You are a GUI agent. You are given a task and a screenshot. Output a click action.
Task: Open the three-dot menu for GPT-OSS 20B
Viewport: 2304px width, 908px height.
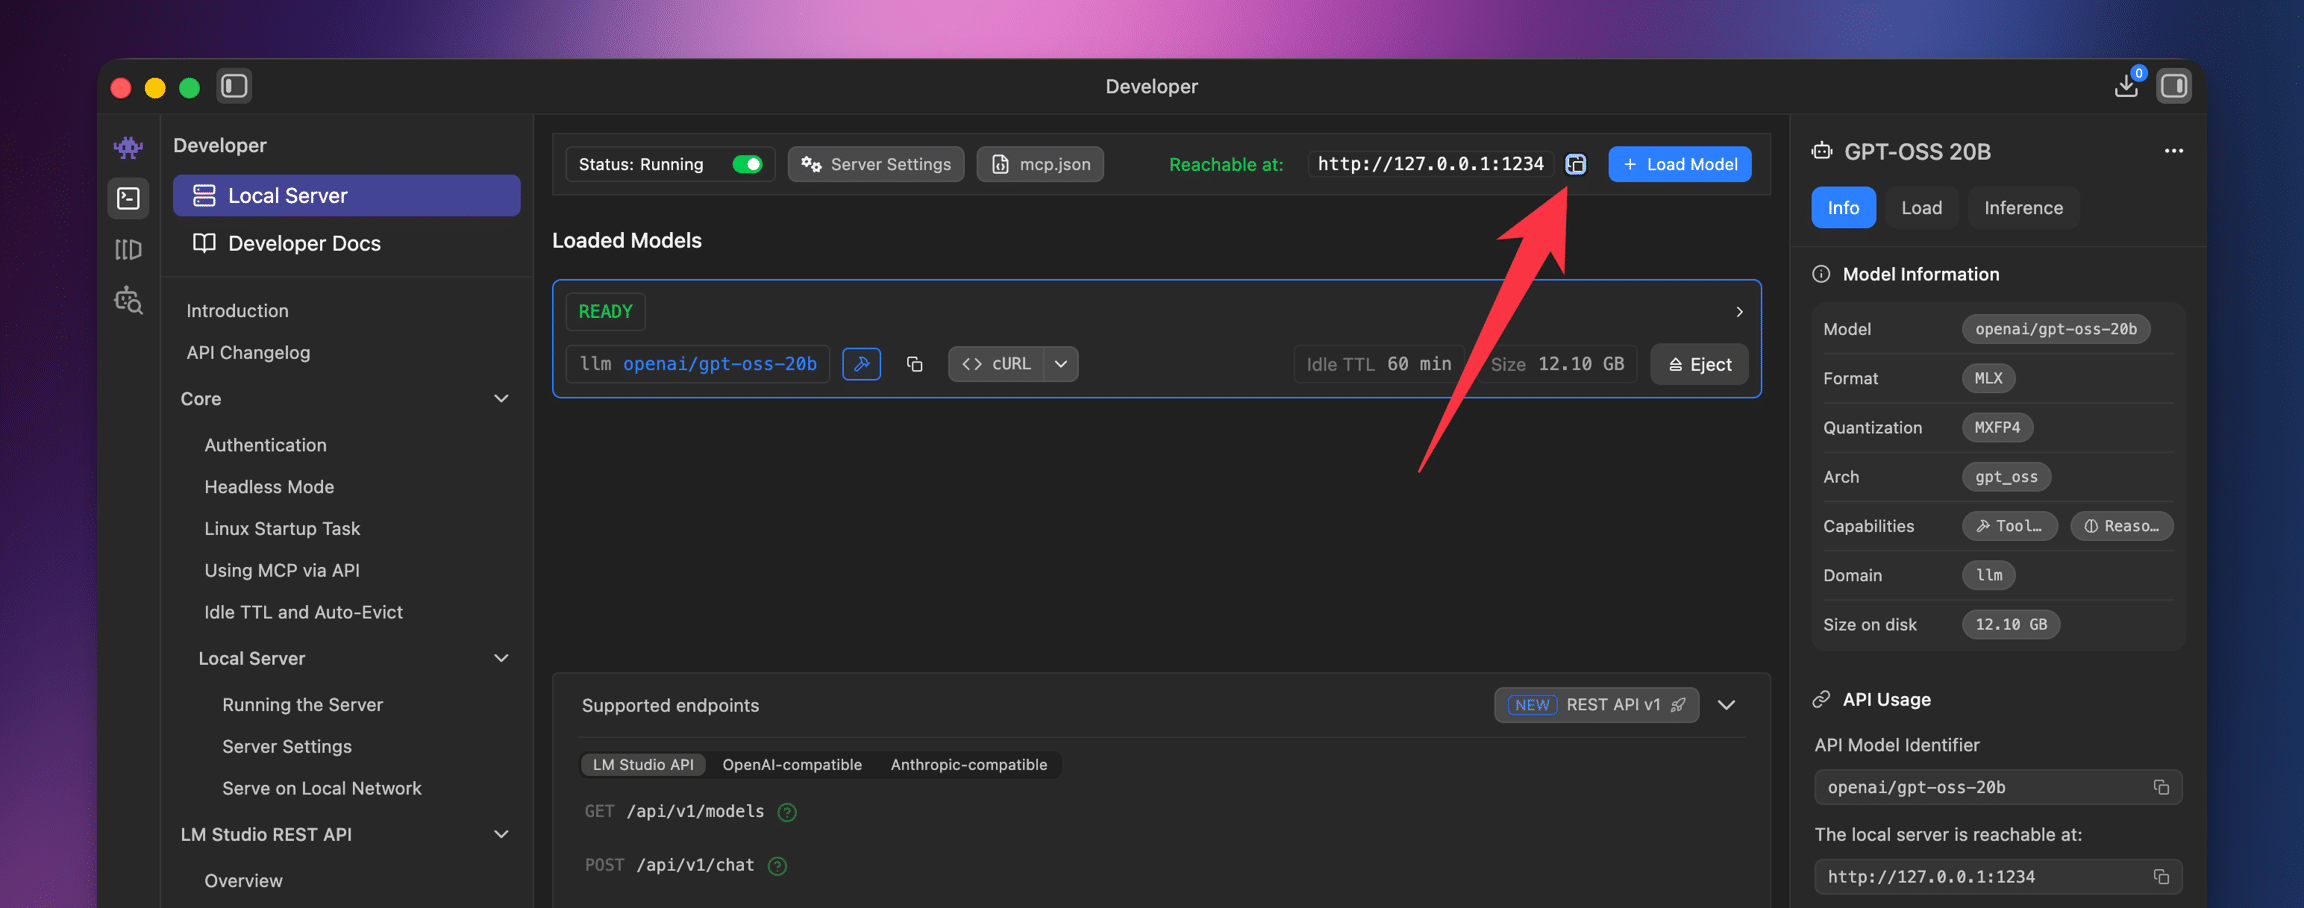point(2173,151)
